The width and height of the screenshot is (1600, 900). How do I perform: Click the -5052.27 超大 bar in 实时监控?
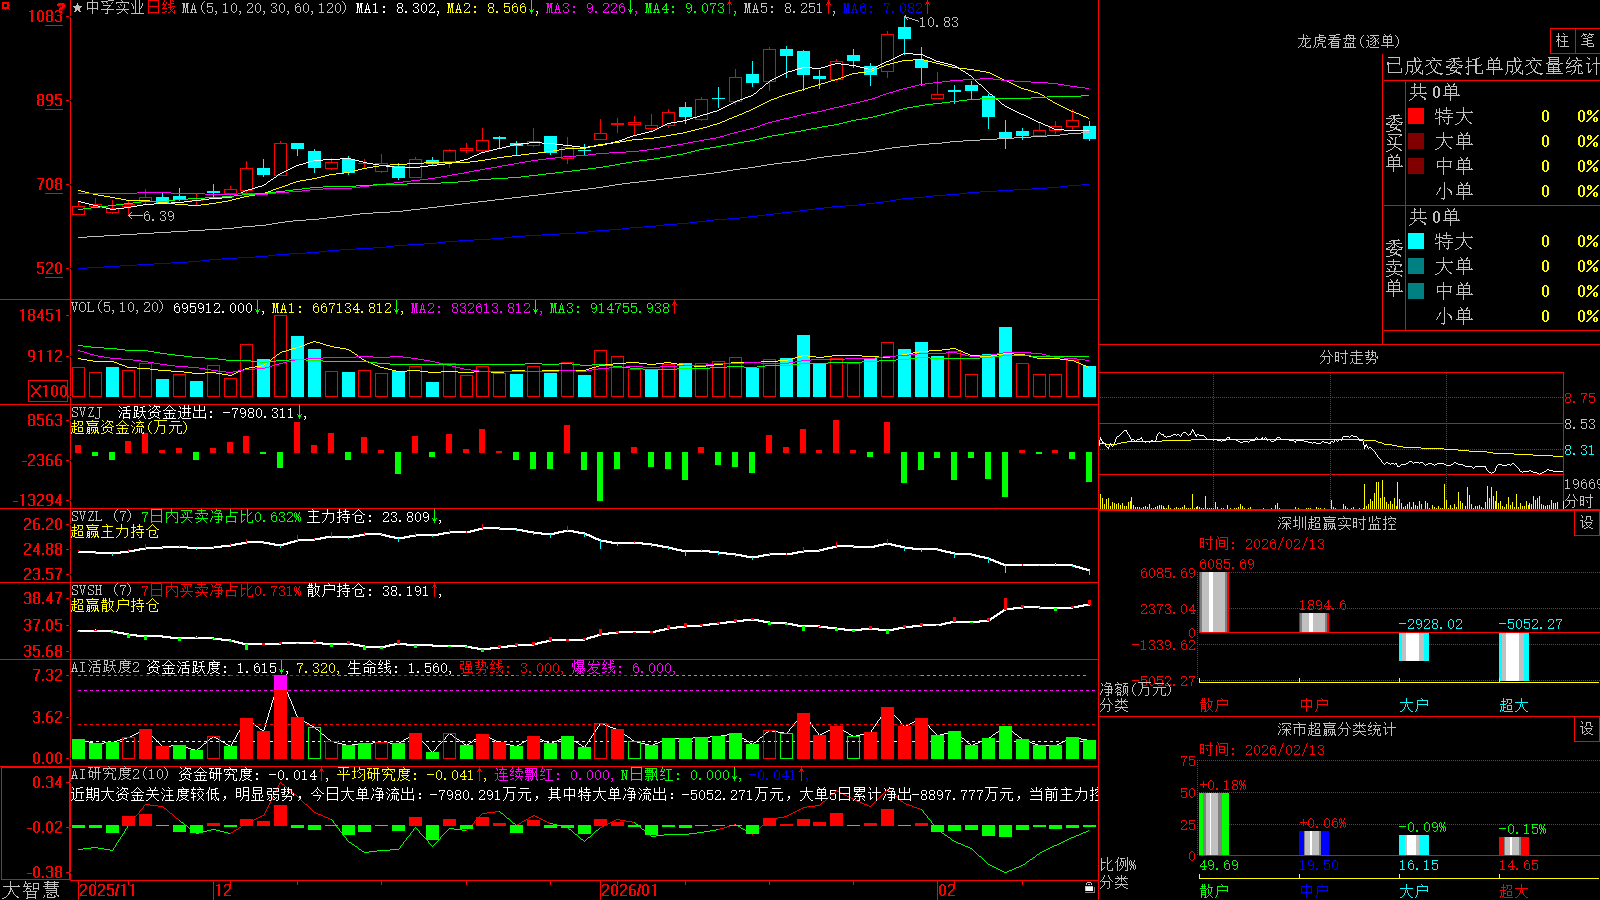coord(1514,657)
